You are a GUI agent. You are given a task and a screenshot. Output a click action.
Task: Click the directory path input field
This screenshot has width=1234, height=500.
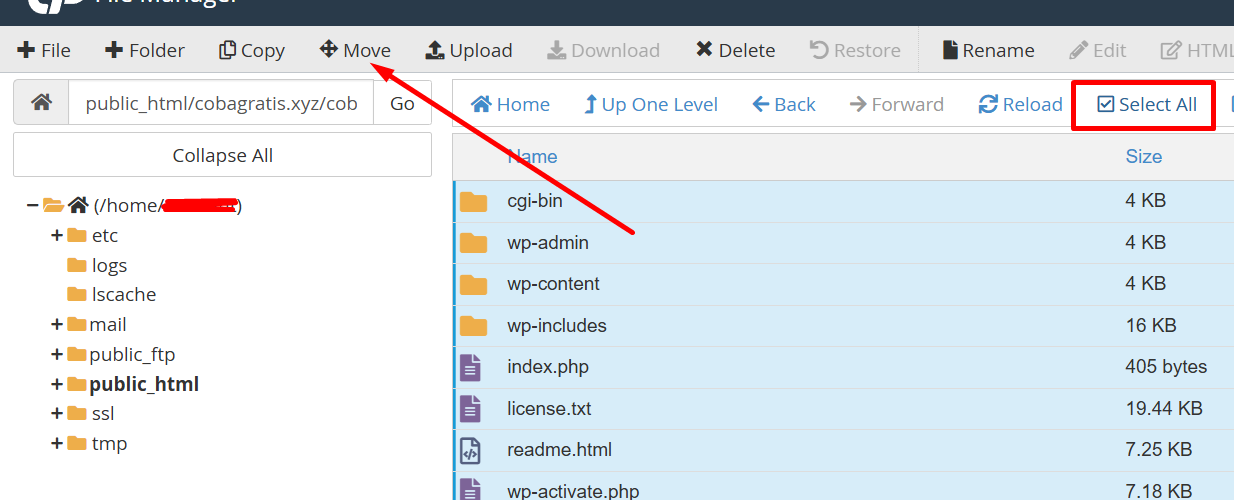220,103
